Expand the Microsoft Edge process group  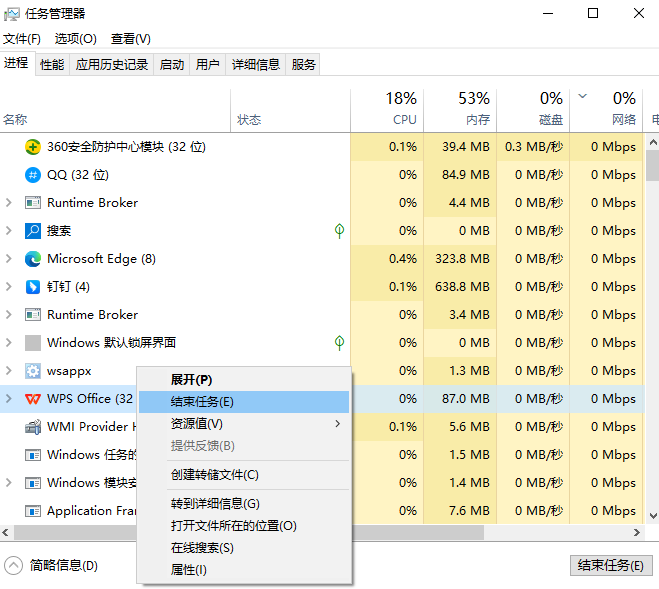[x=9, y=259]
